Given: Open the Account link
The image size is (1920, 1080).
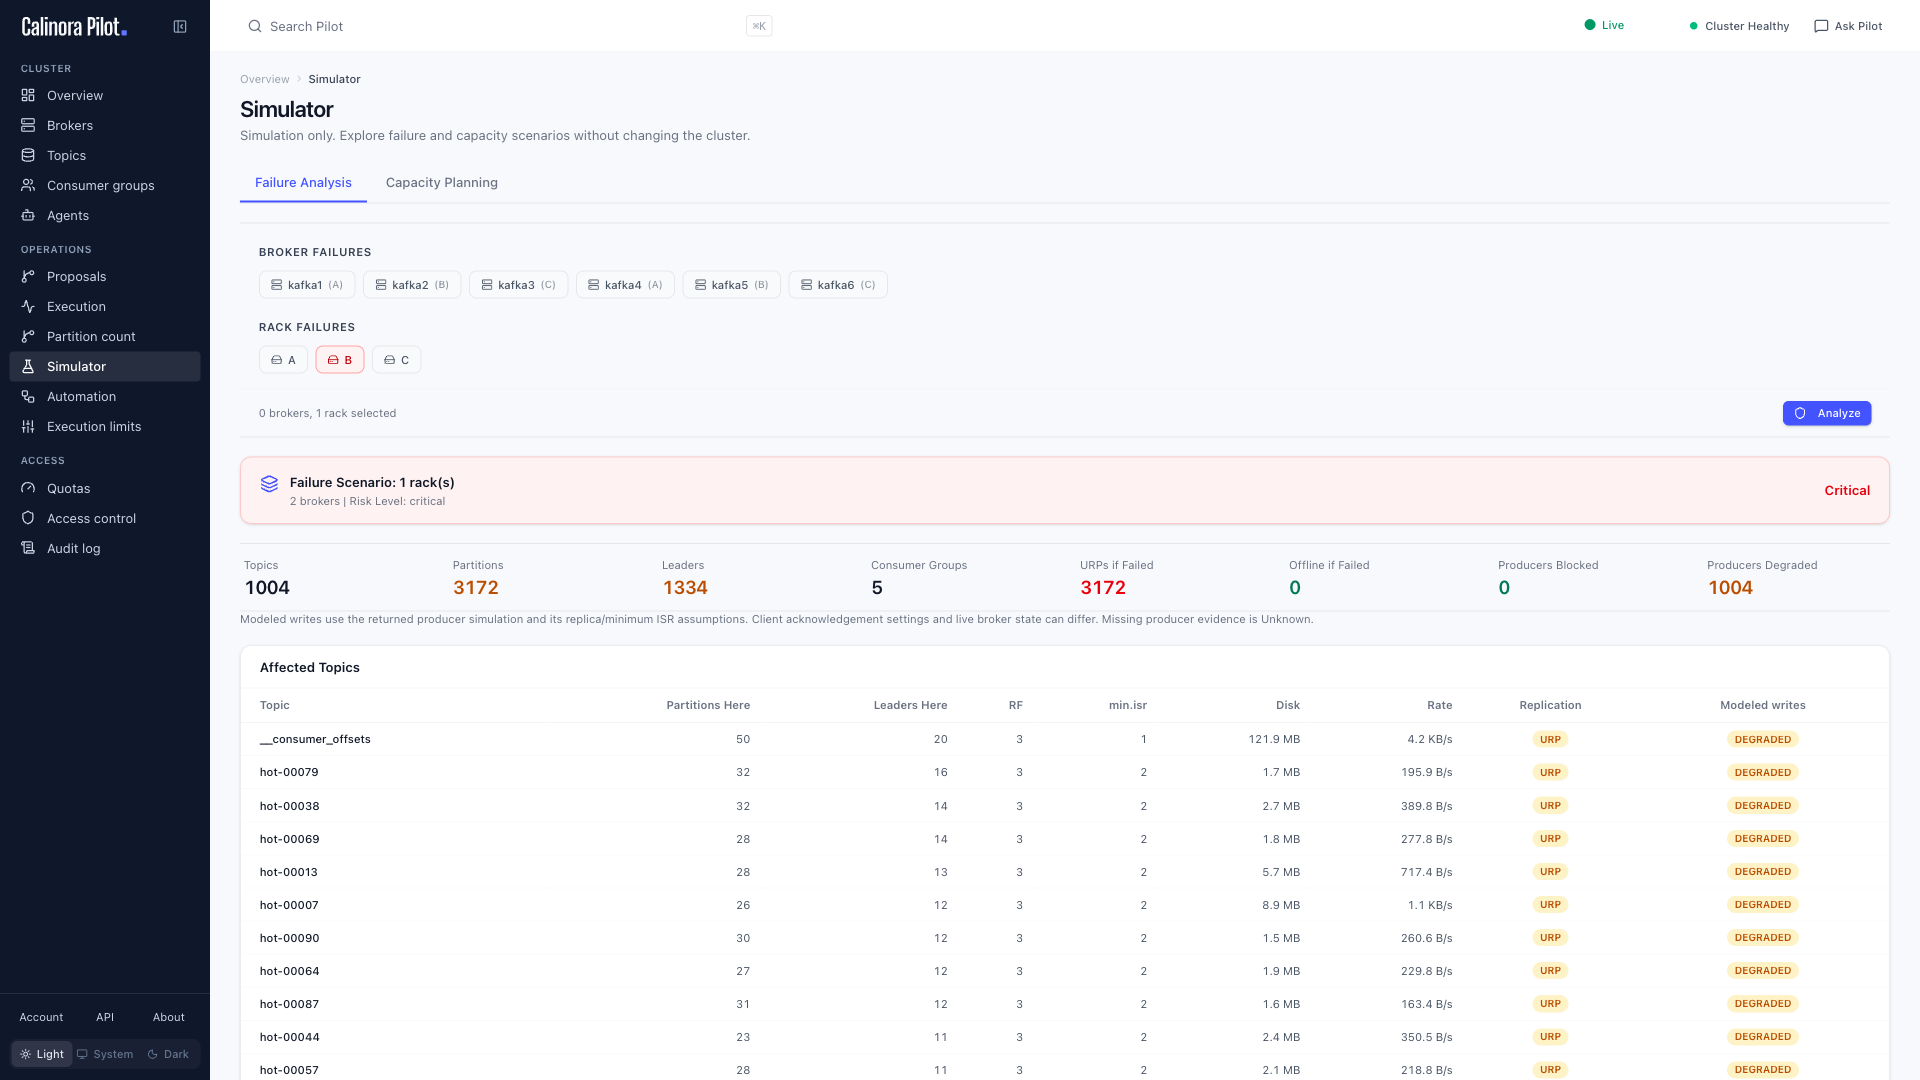Looking at the screenshot, I should point(41,1017).
